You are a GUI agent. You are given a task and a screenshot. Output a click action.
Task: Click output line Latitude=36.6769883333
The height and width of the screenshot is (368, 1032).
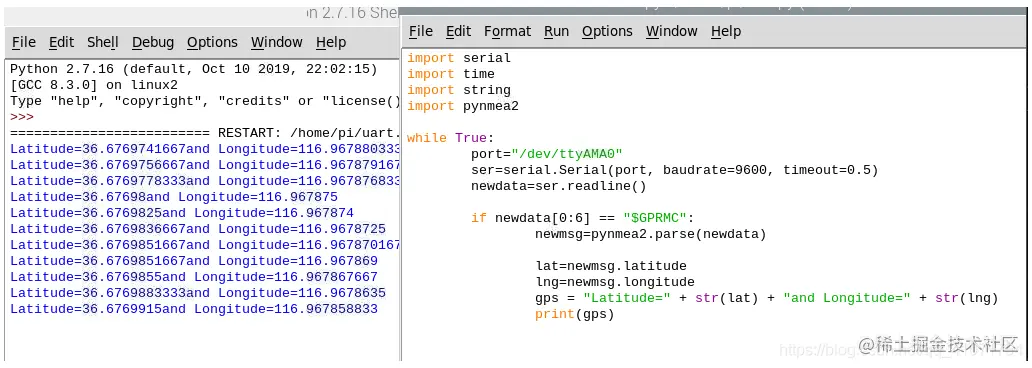(x=198, y=293)
